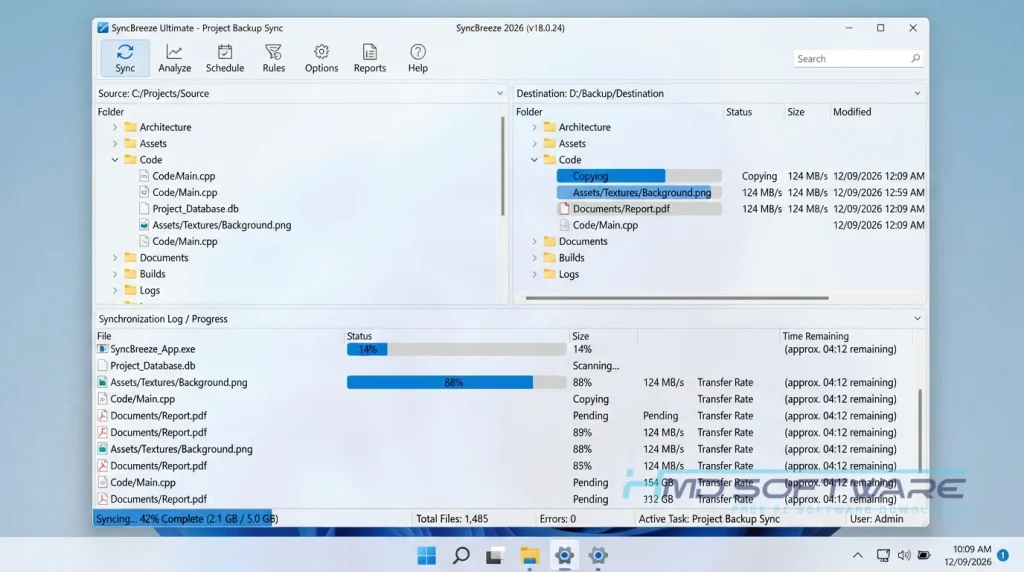
Task: Select CodeMain.cpp in source tree
Action: click(184, 176)
